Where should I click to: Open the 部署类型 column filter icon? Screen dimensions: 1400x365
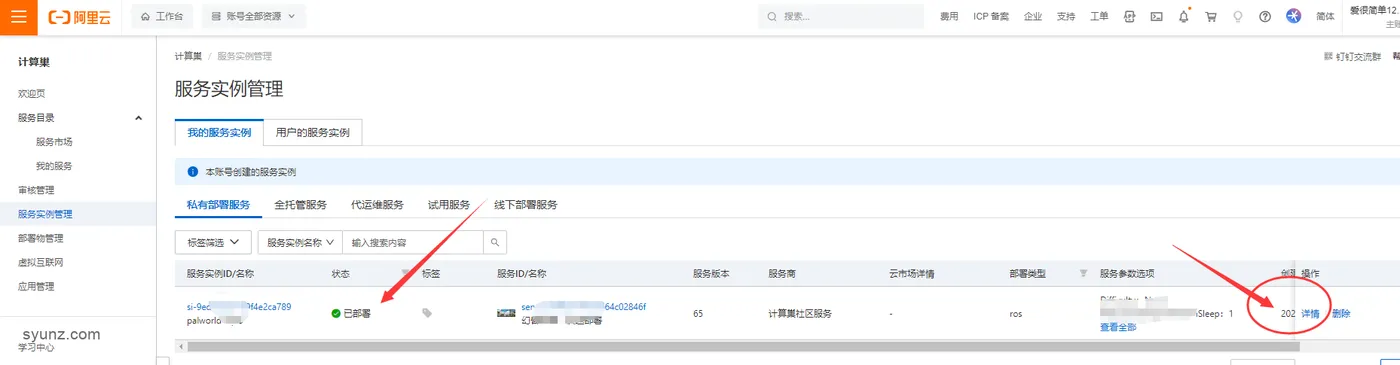coord(1084,273)
